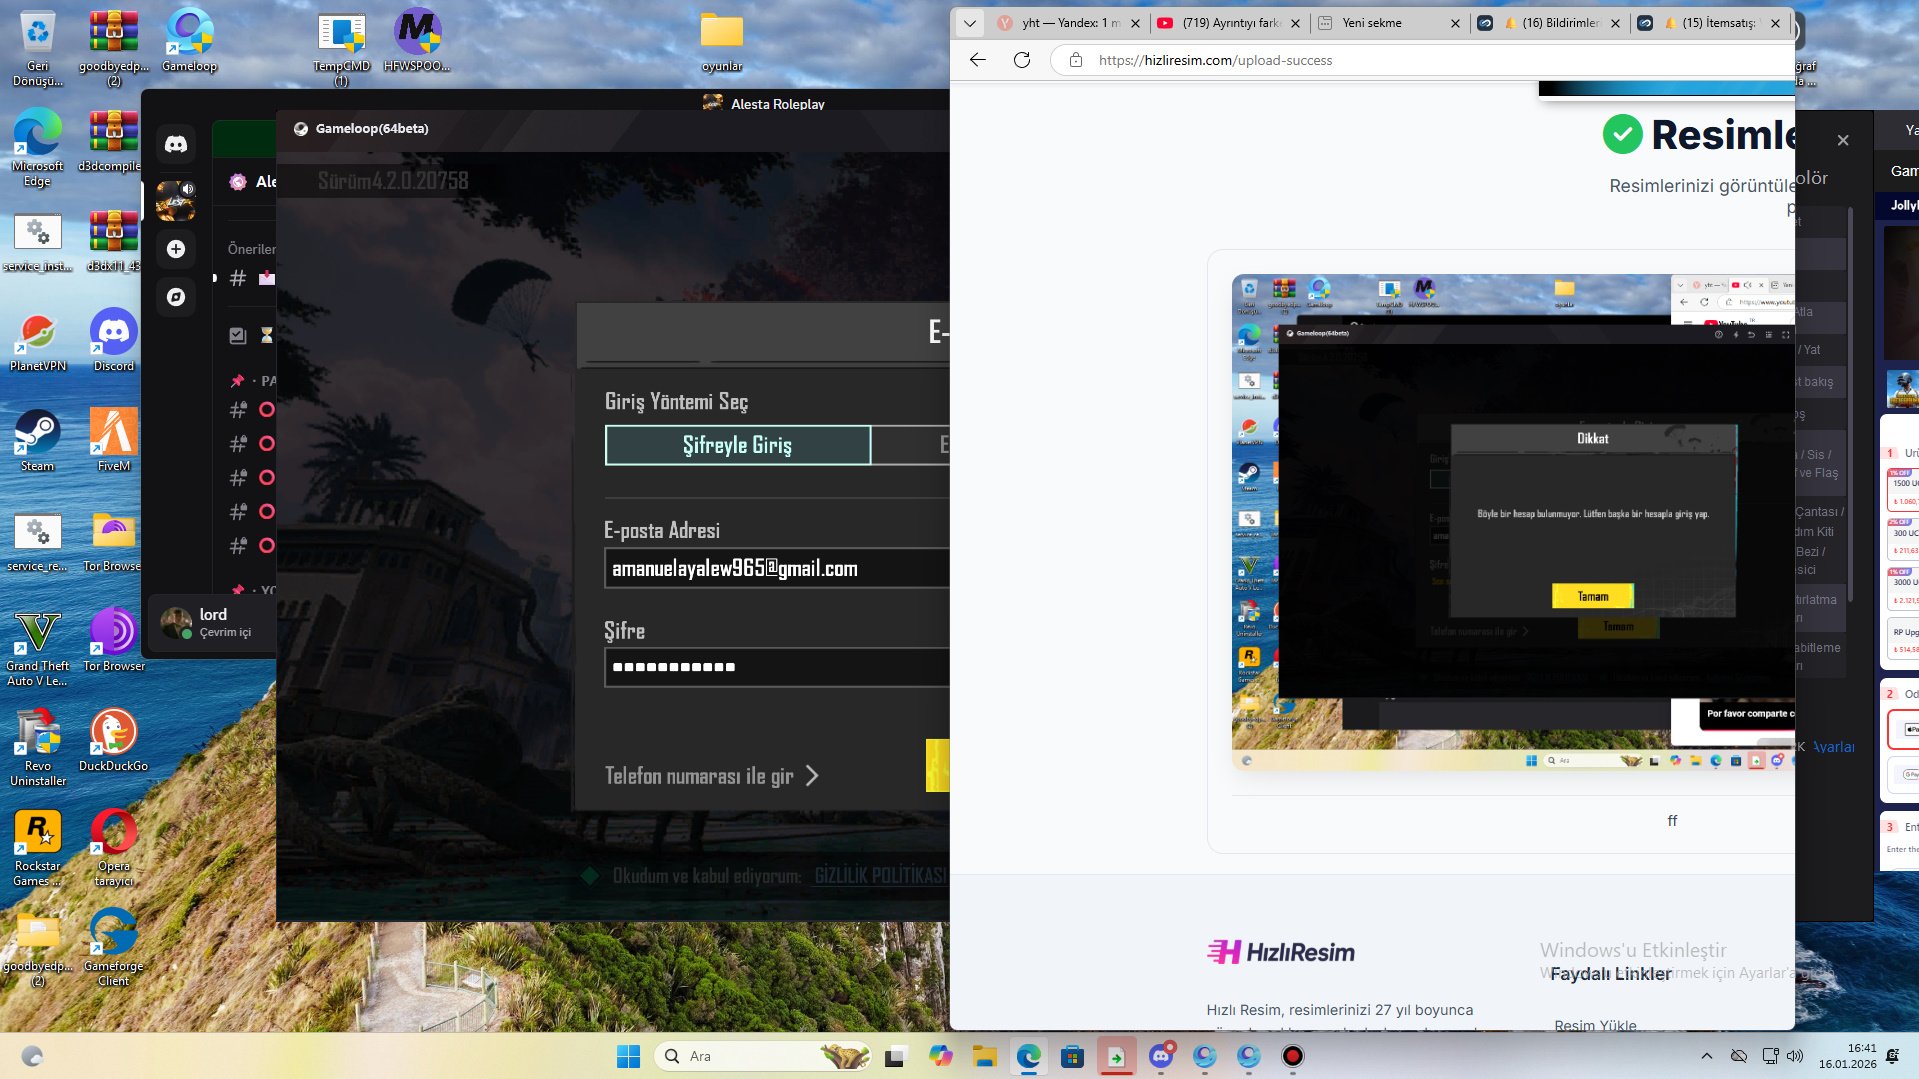The height and width of the screenshot is (1079, 1919).
Task: Click the E-posta Adresi input field
Action: (778, 568)
